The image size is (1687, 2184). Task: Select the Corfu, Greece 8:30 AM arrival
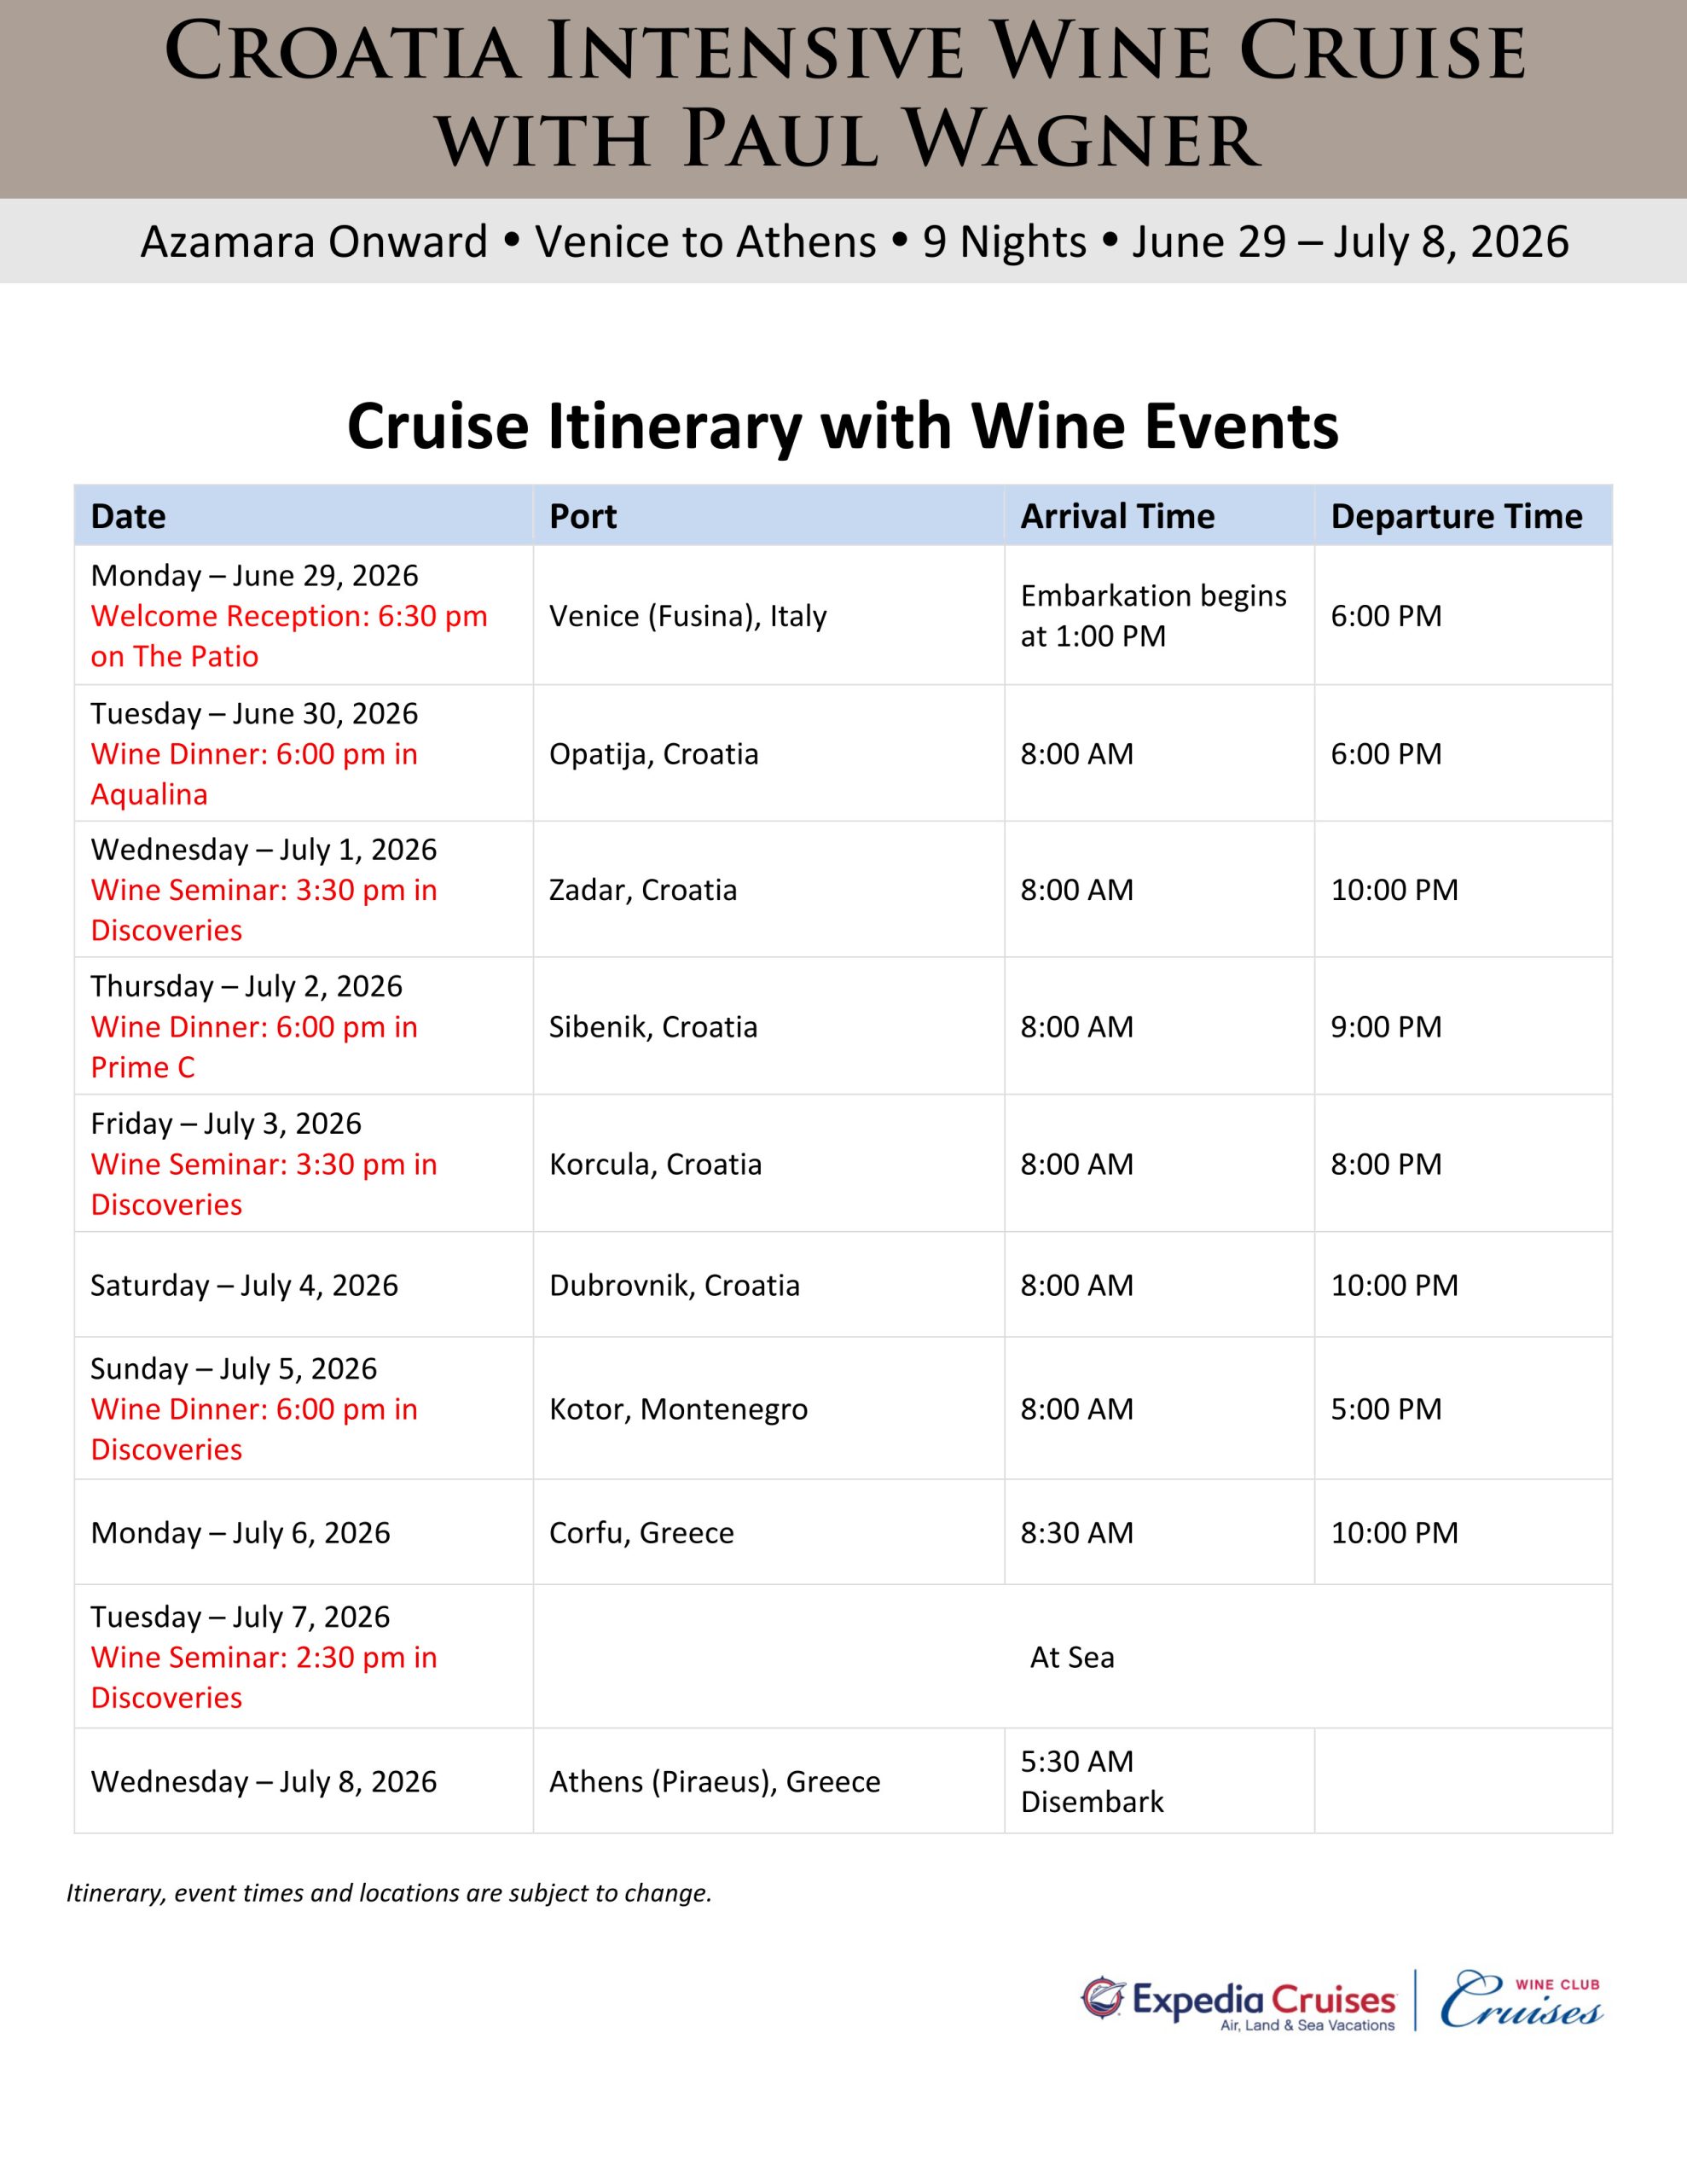[x=1077, y=1533]
